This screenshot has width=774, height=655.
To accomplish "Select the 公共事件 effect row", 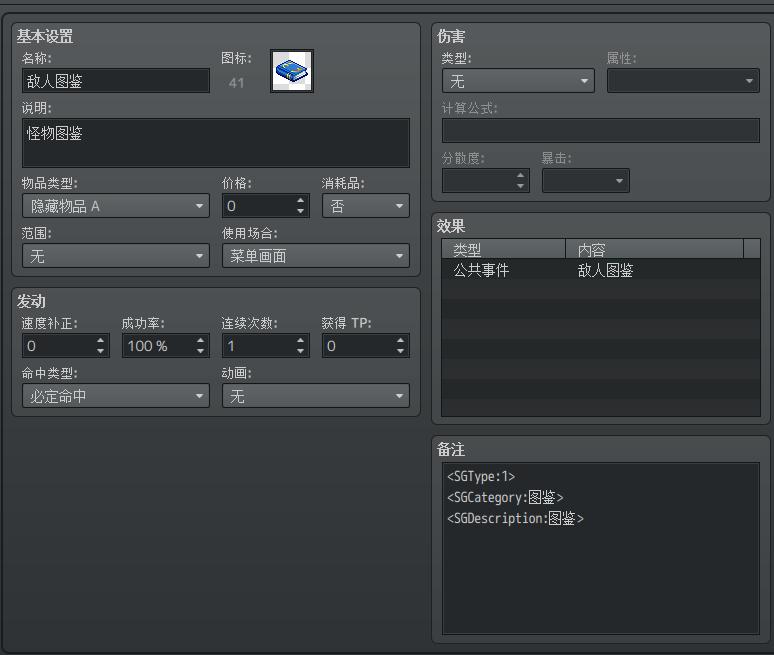I will [601, 270].
